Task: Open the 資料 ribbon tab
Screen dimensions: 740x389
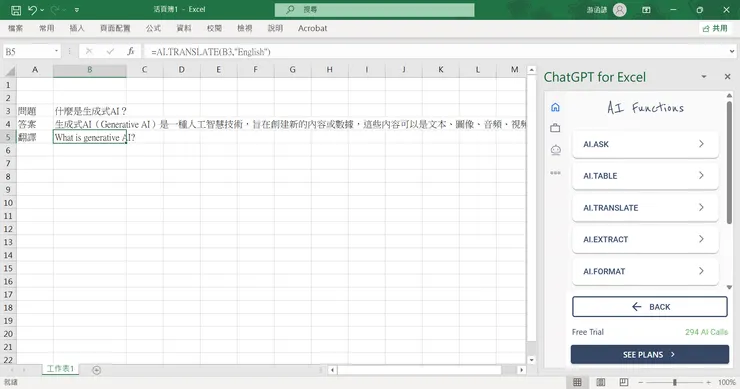Action: pos(184,28)
